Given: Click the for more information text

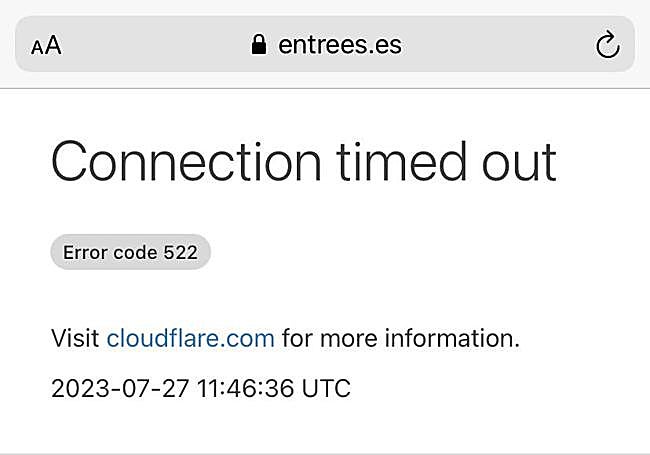Looking at the screenshot, I should [400, 338].
